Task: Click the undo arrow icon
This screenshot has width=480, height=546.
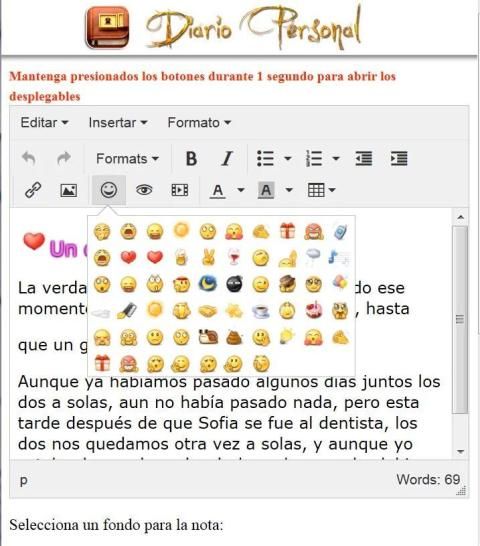Action: click(29, 158)
